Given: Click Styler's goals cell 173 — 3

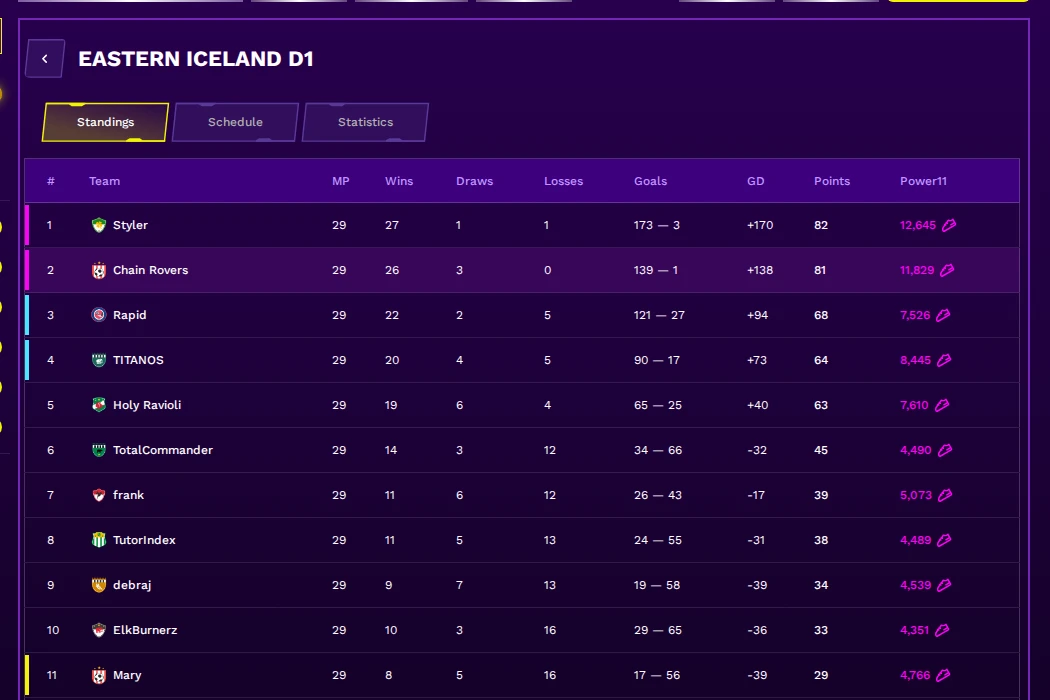Looking at the screenshot, I should 656,225.
